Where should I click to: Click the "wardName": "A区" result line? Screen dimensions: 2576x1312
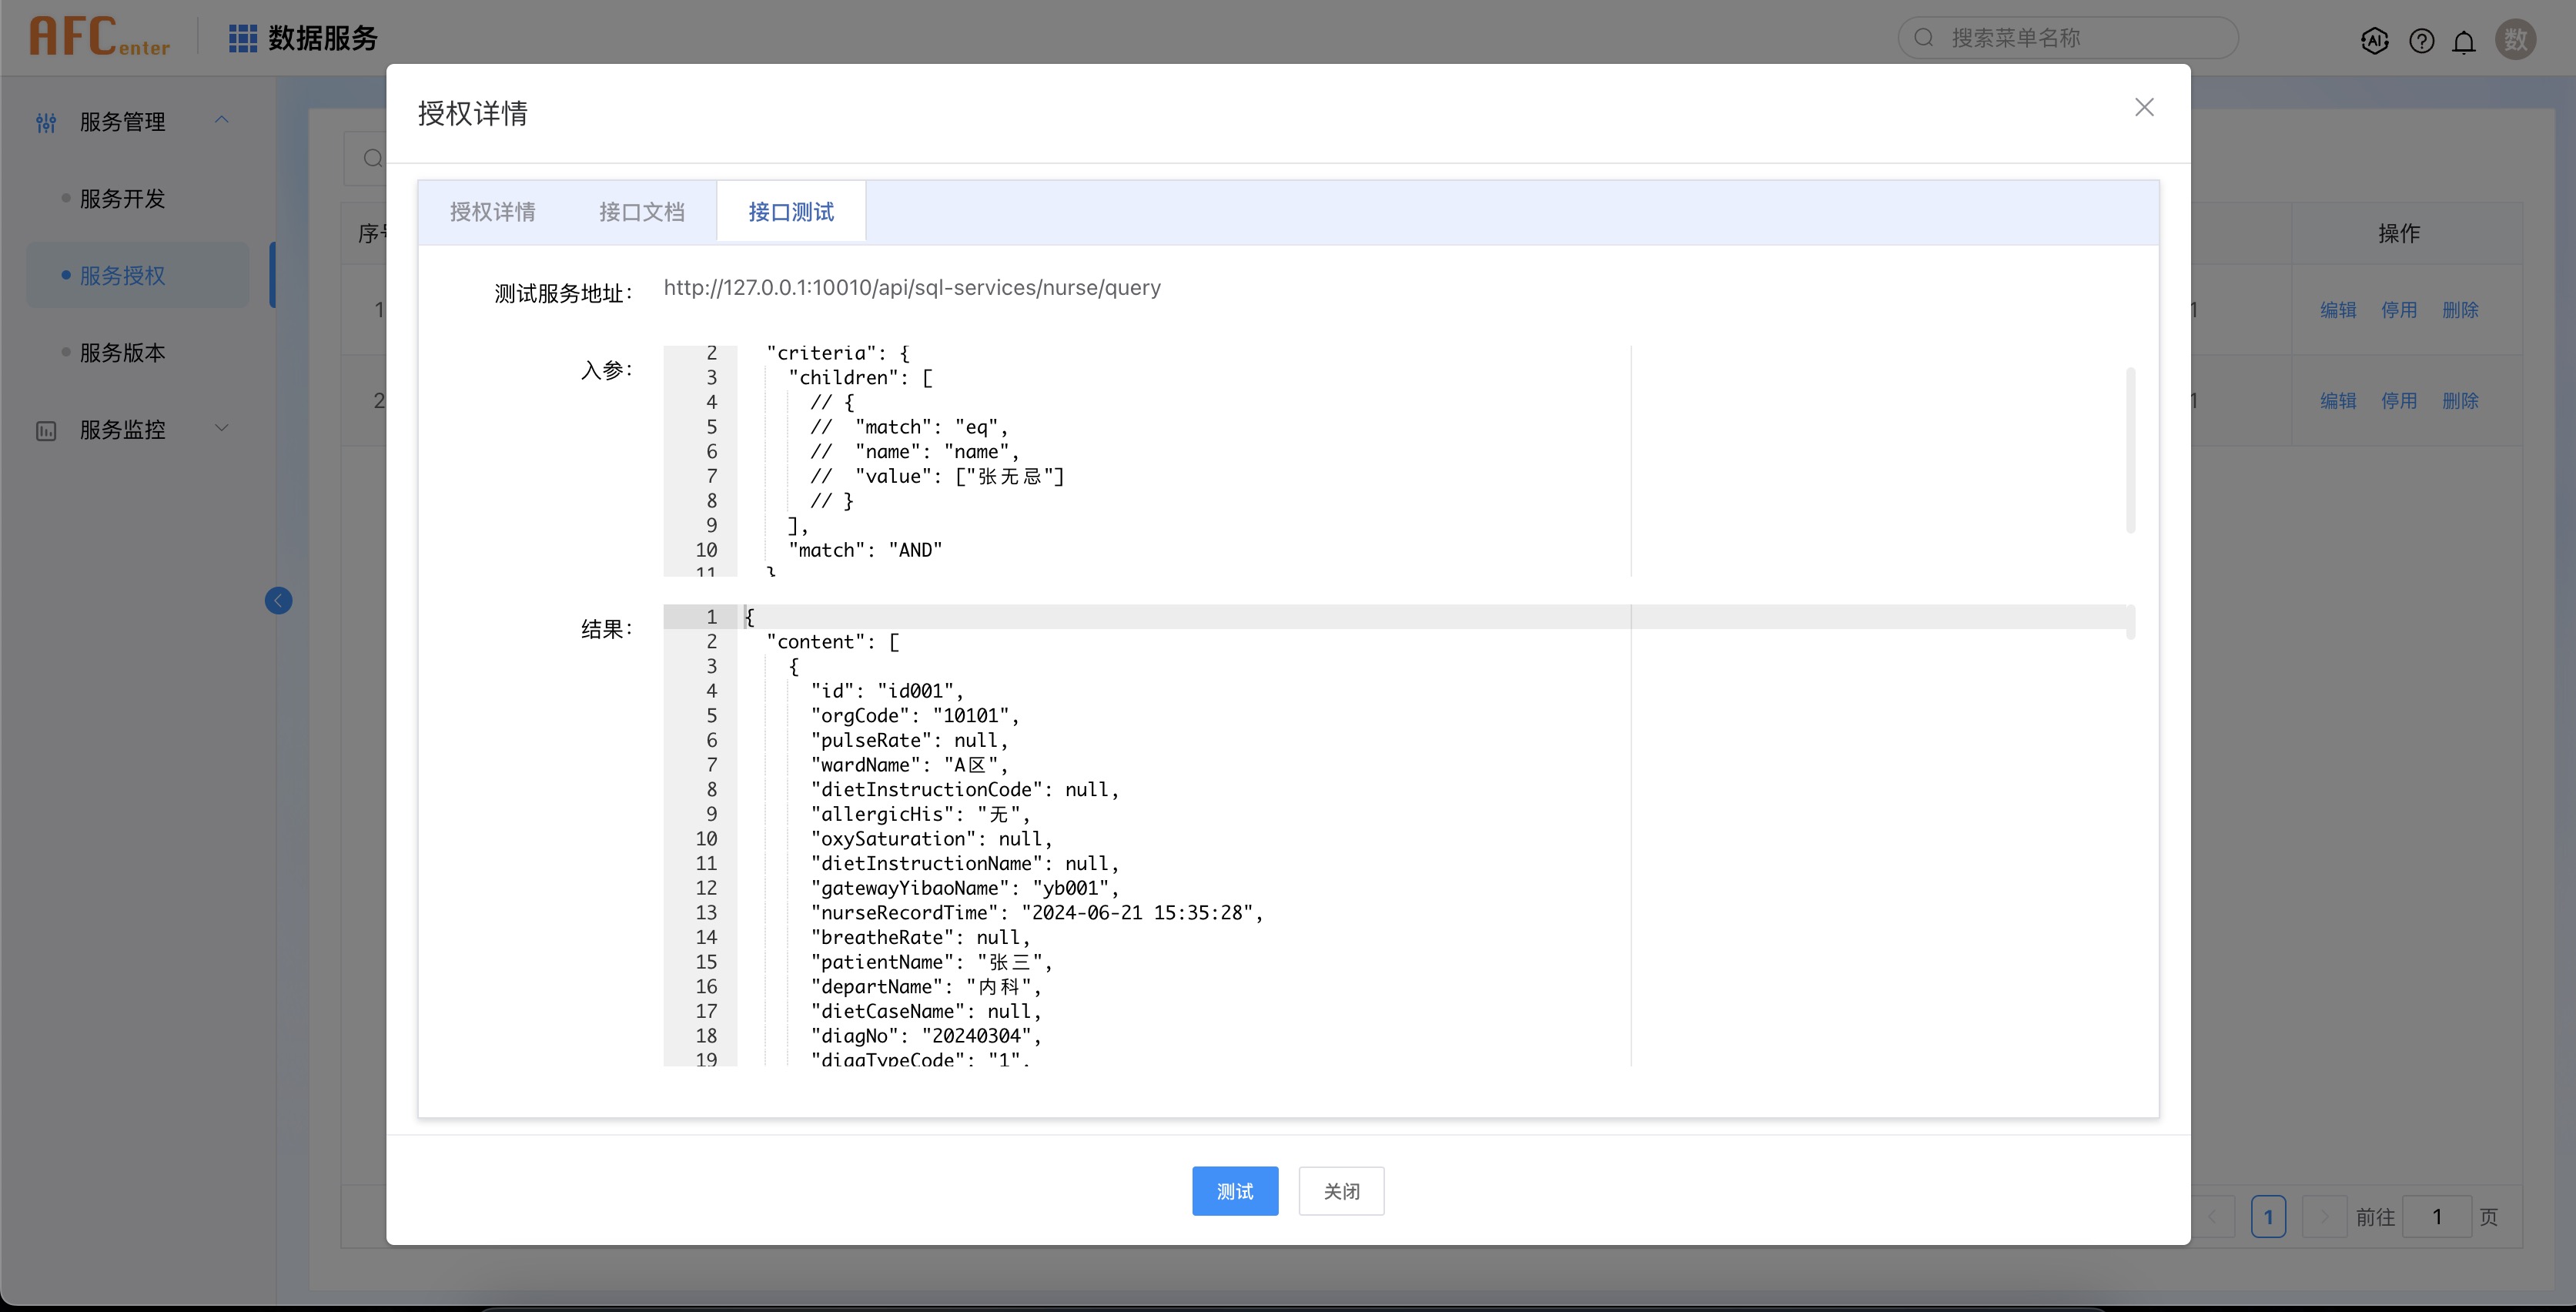point(909,765)
